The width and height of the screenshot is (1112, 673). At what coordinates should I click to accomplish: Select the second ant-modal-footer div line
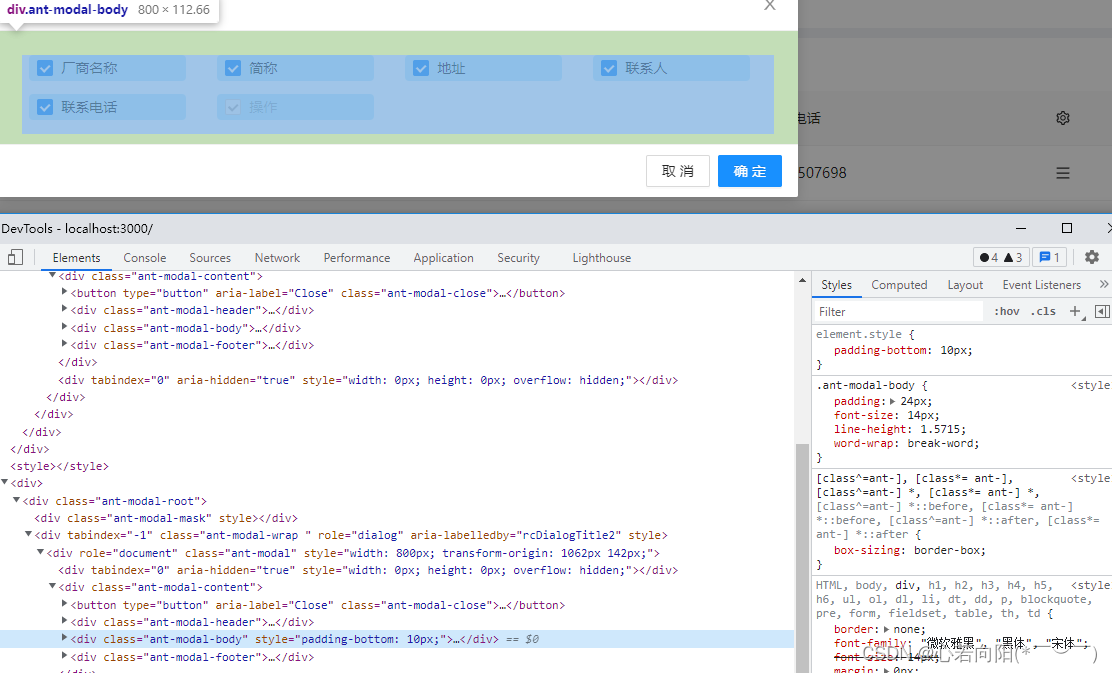click(191, 657)
